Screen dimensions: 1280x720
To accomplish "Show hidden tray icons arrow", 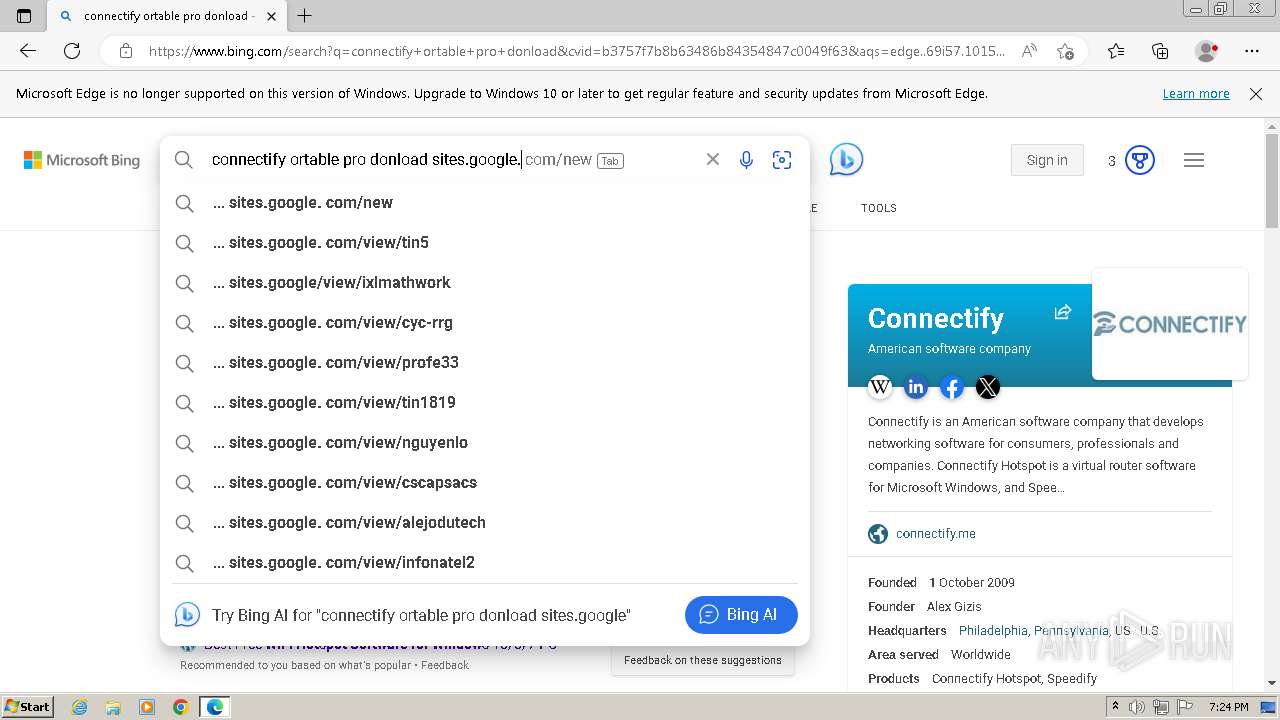I will pos(1115,707).
